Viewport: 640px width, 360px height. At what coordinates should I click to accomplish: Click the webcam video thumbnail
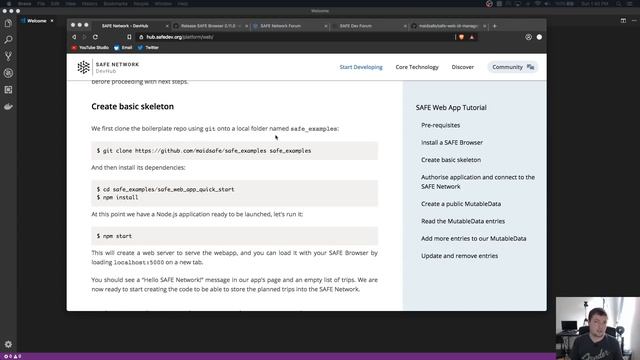pyautogui.click(x=598, y=328)
